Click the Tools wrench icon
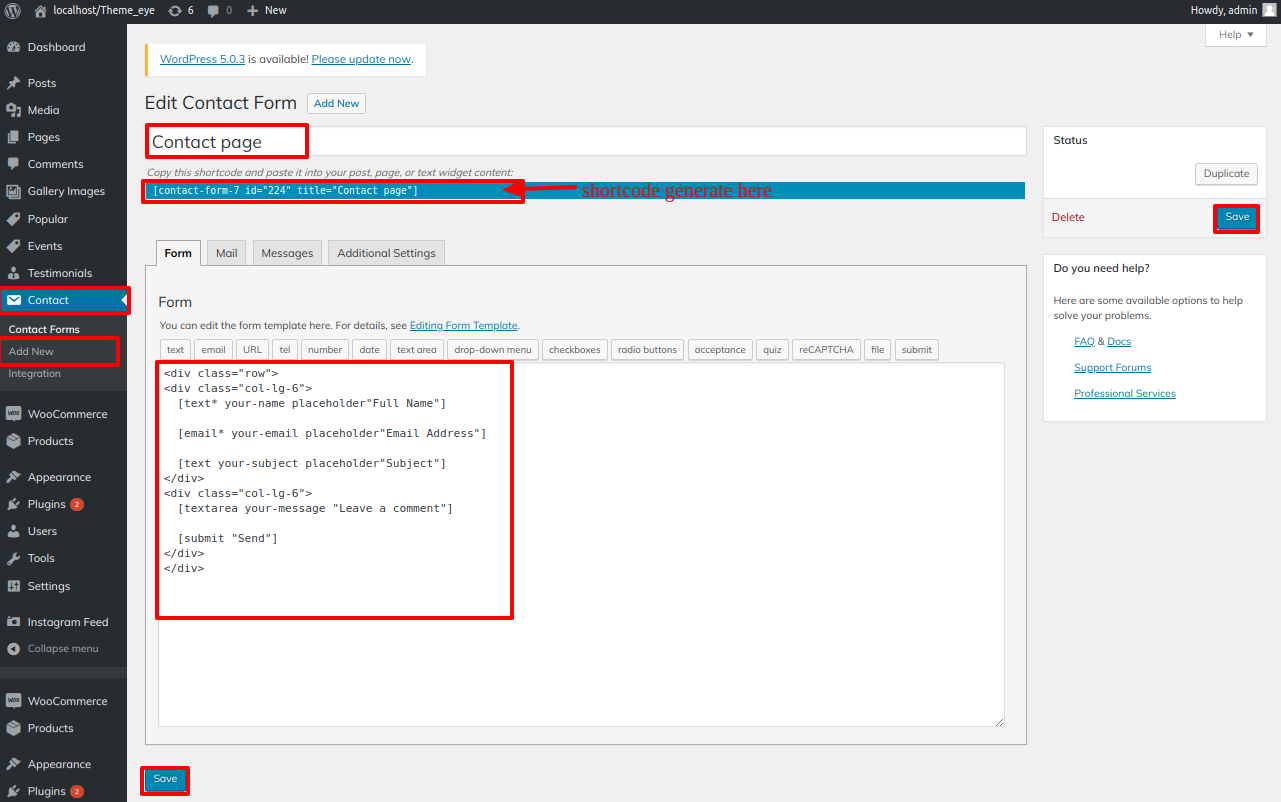 (13, 558)
